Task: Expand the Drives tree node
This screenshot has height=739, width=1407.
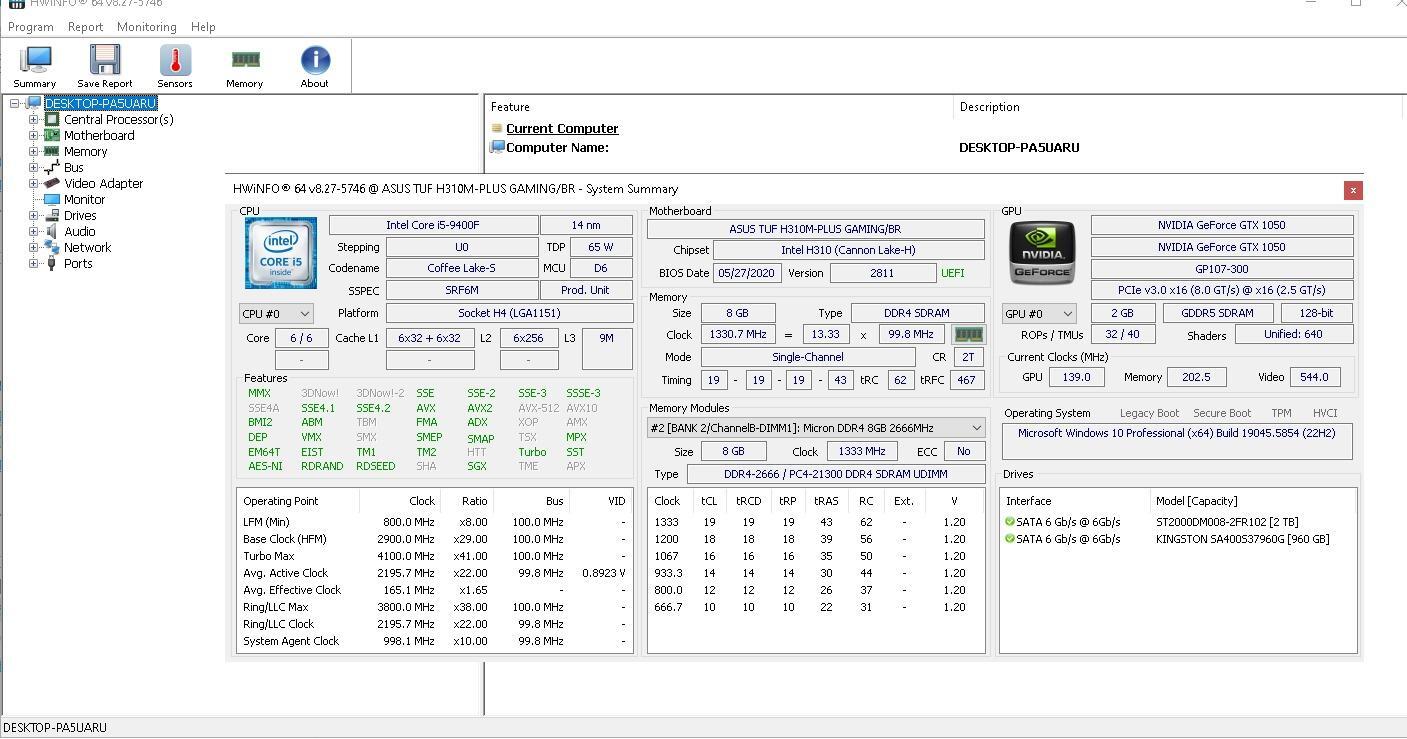Action: (x=33, y=215)
